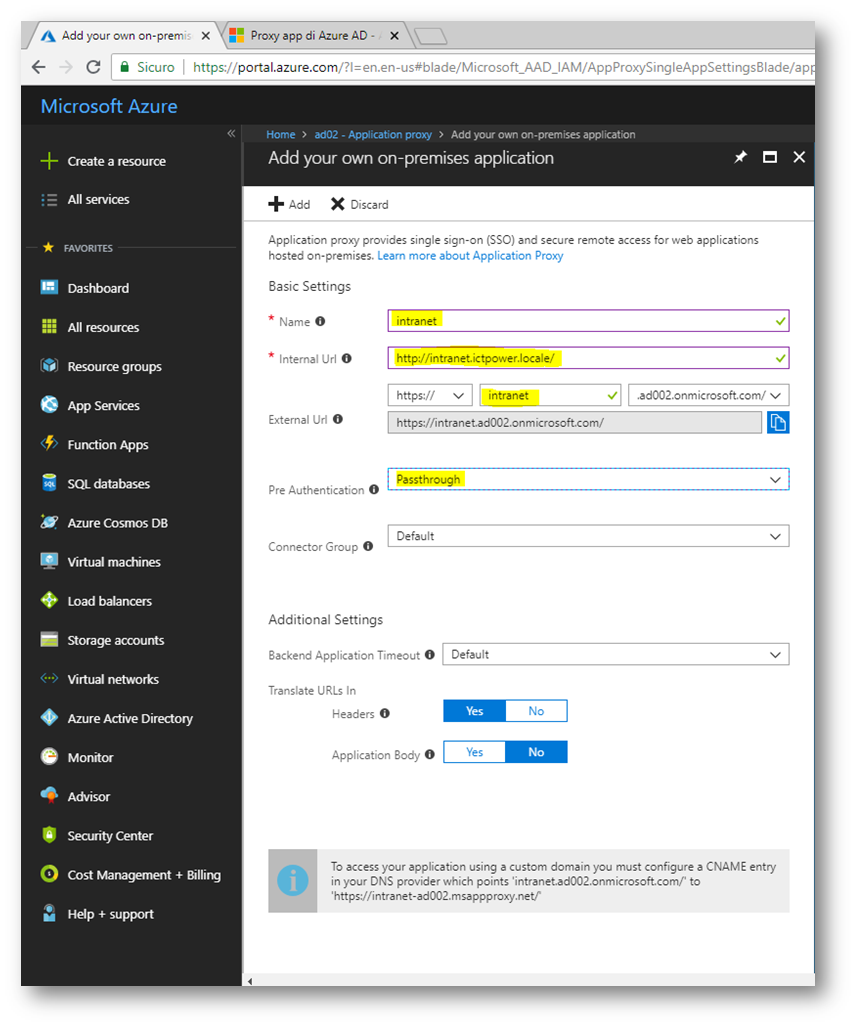
Task: Click into the Internal Url input field
Action: coord(588,358)
